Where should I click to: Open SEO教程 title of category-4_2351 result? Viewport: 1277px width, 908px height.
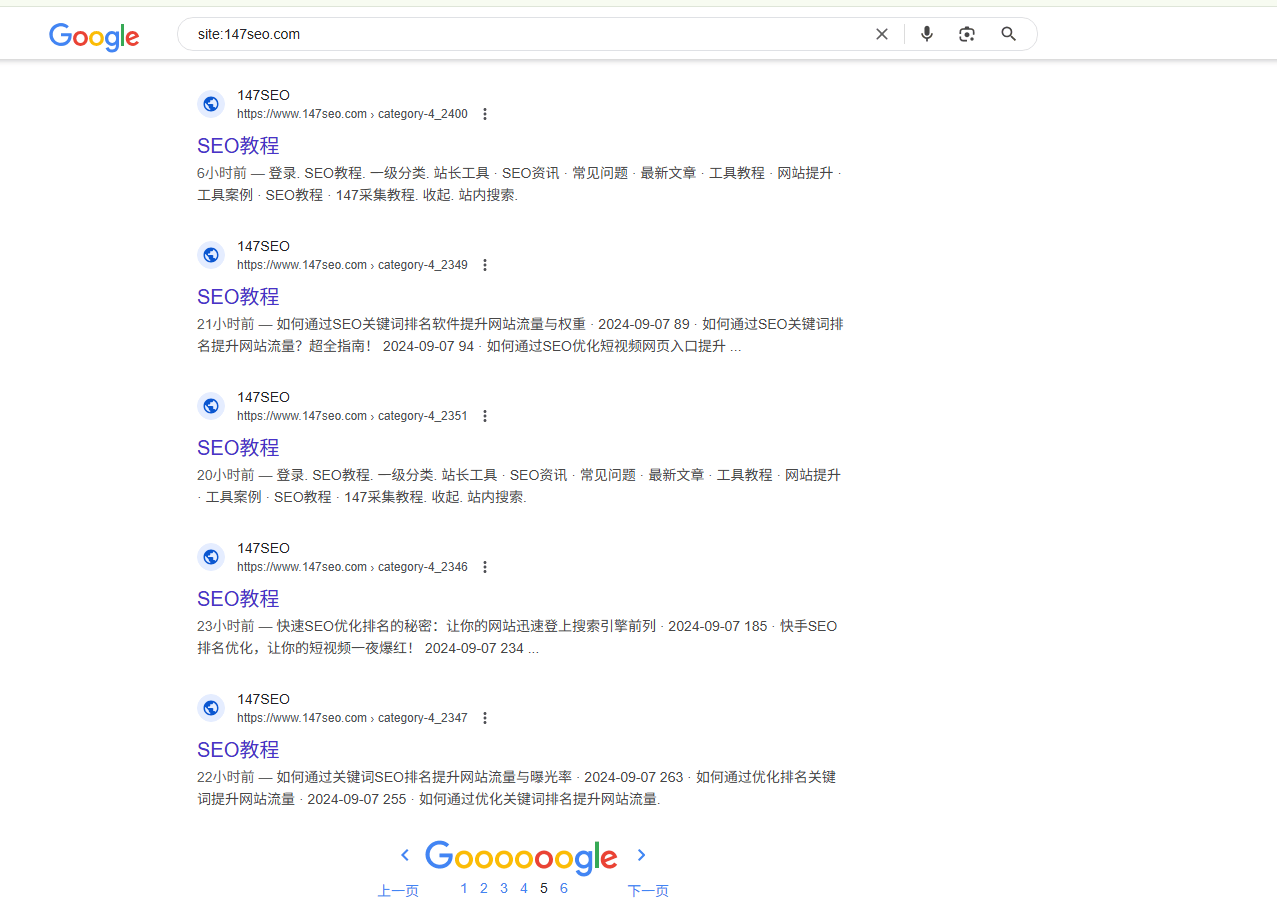click(238, 448)
